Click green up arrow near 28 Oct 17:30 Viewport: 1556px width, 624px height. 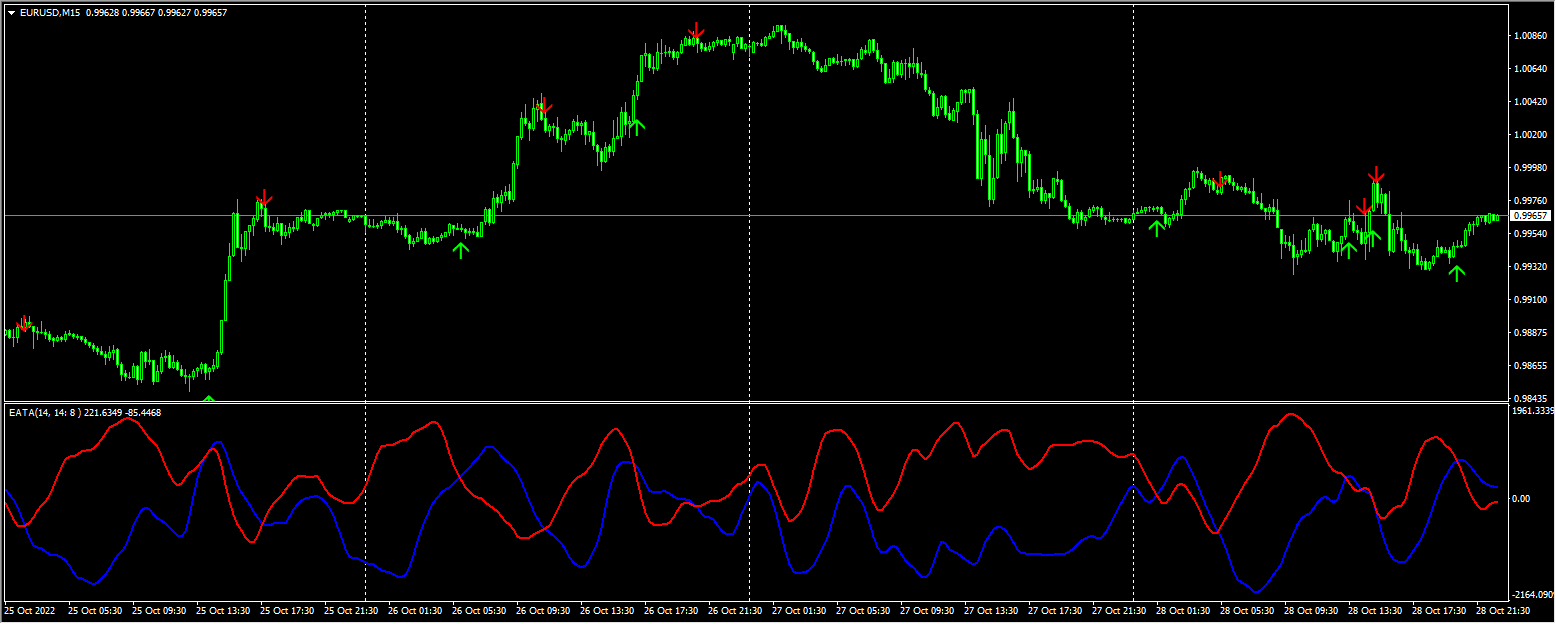tap(1457, 272)
